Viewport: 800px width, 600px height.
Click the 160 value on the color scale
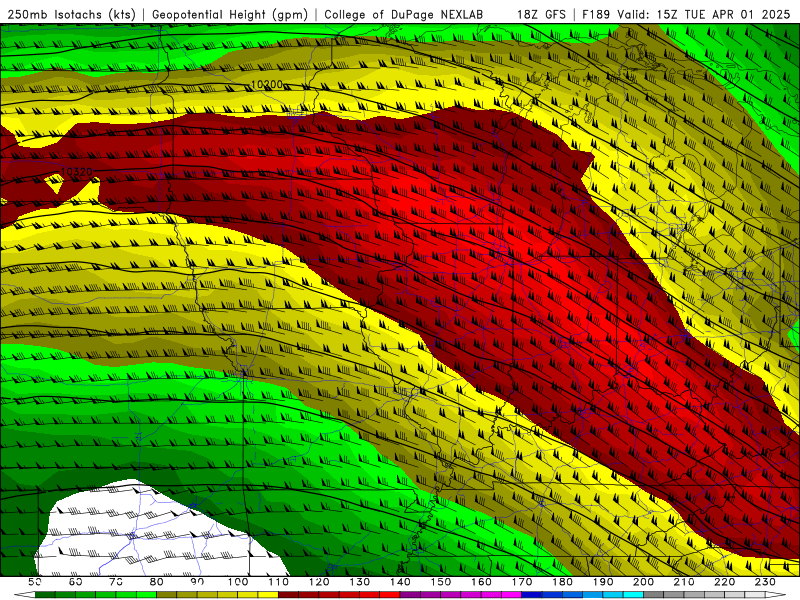click(481, 582)
